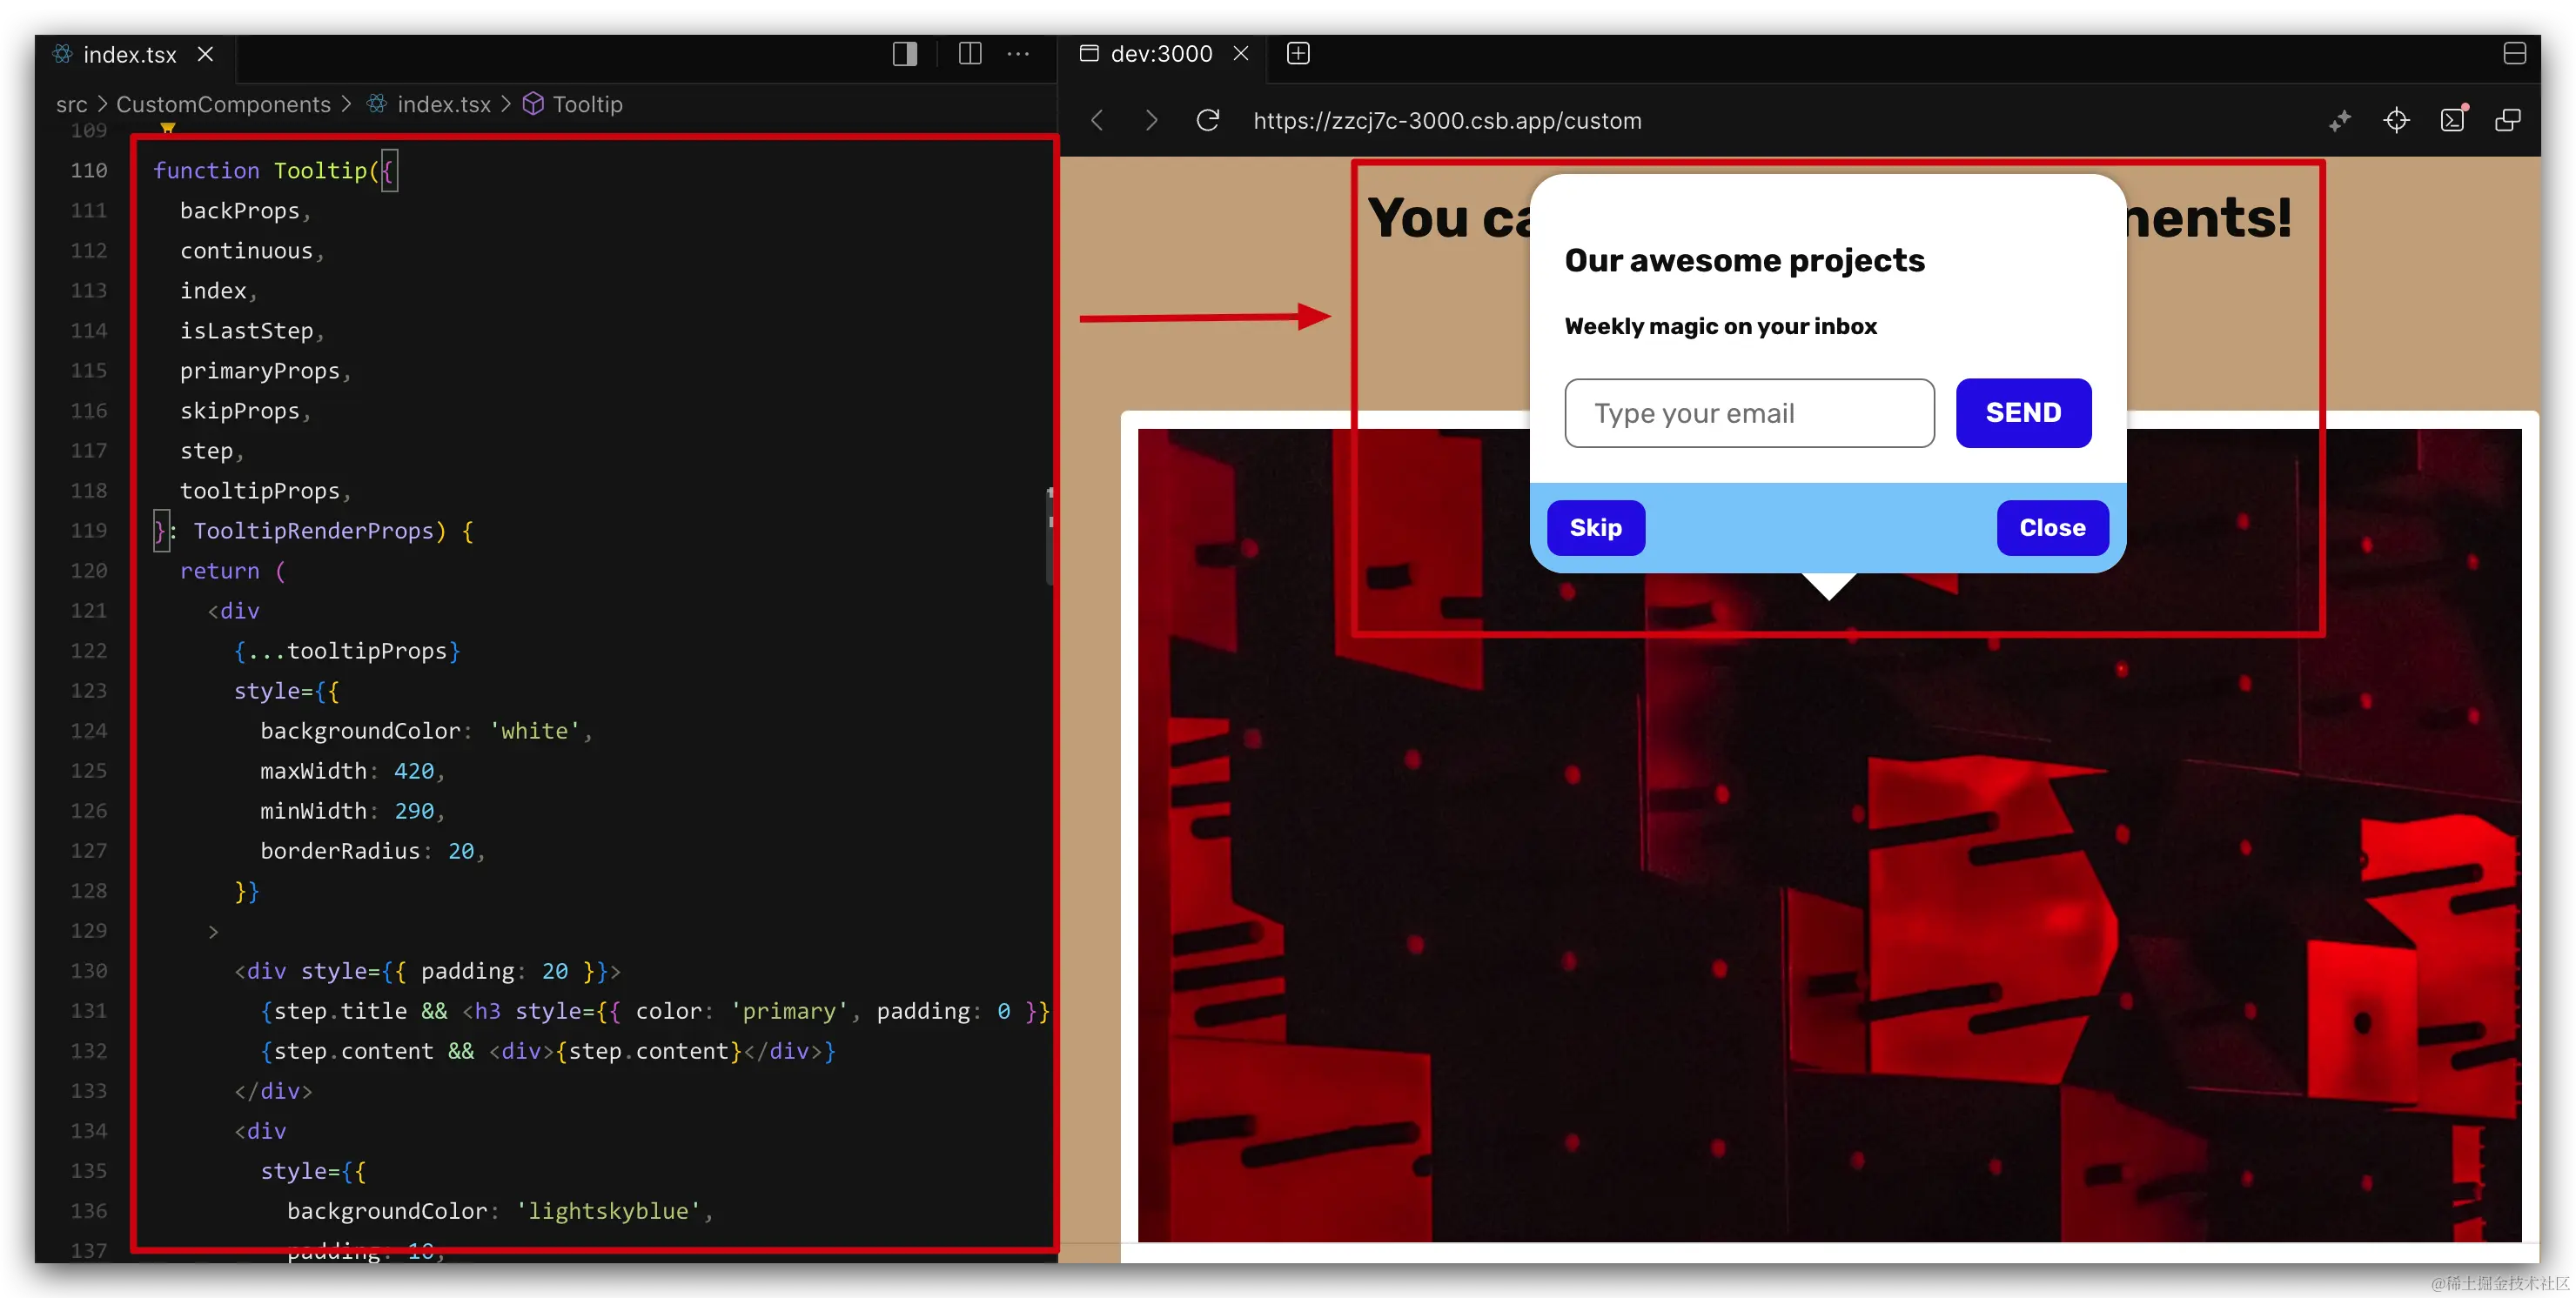Click the backgroundColor 'lightskyblue' line
Image resolution: width=2576 pixels, height=1298 pixels.
click(499, 1211)
